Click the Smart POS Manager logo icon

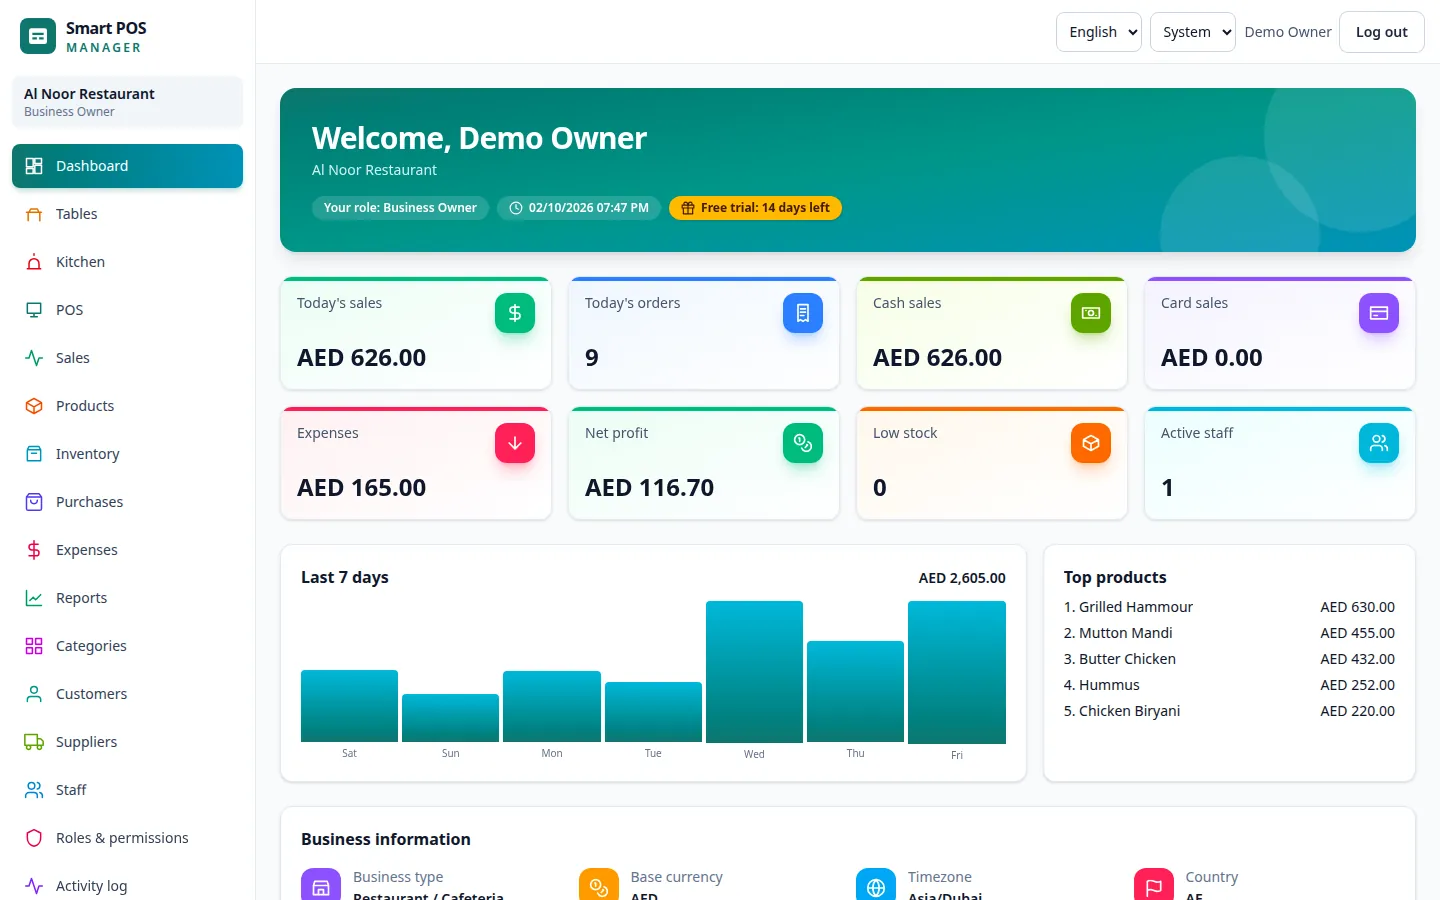coord(38,36)
